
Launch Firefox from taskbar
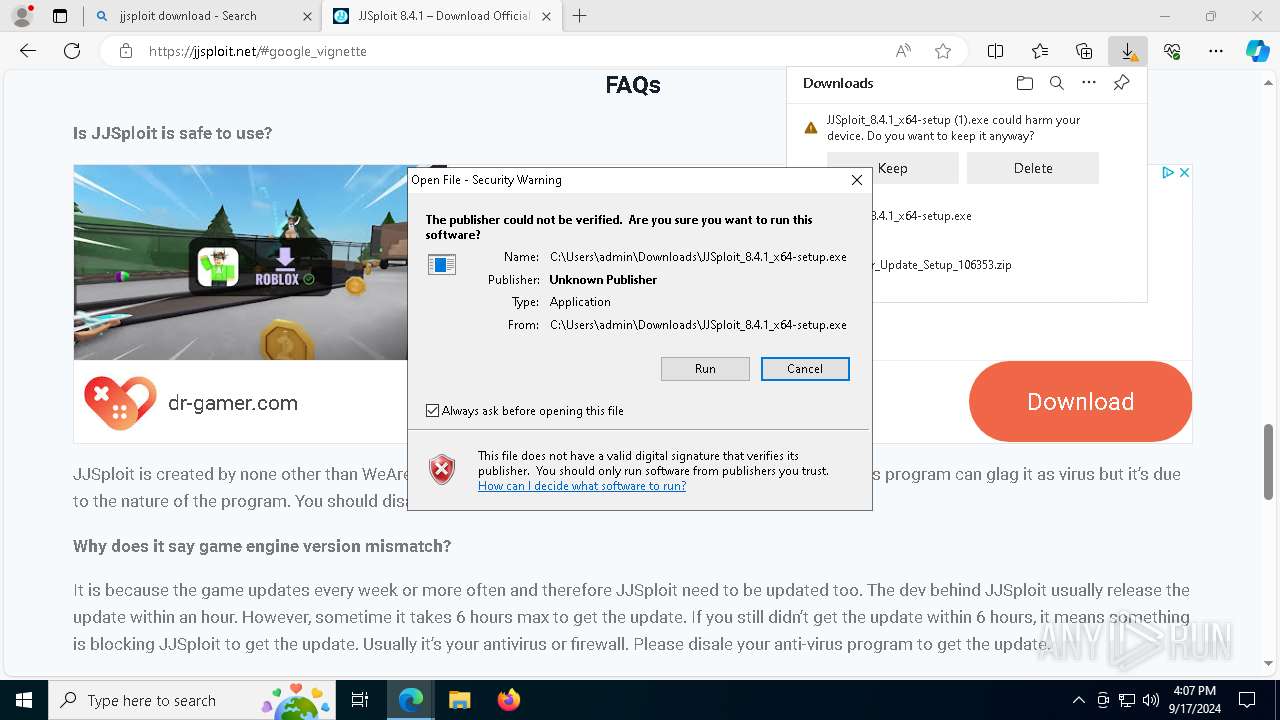tap(508, 700)
